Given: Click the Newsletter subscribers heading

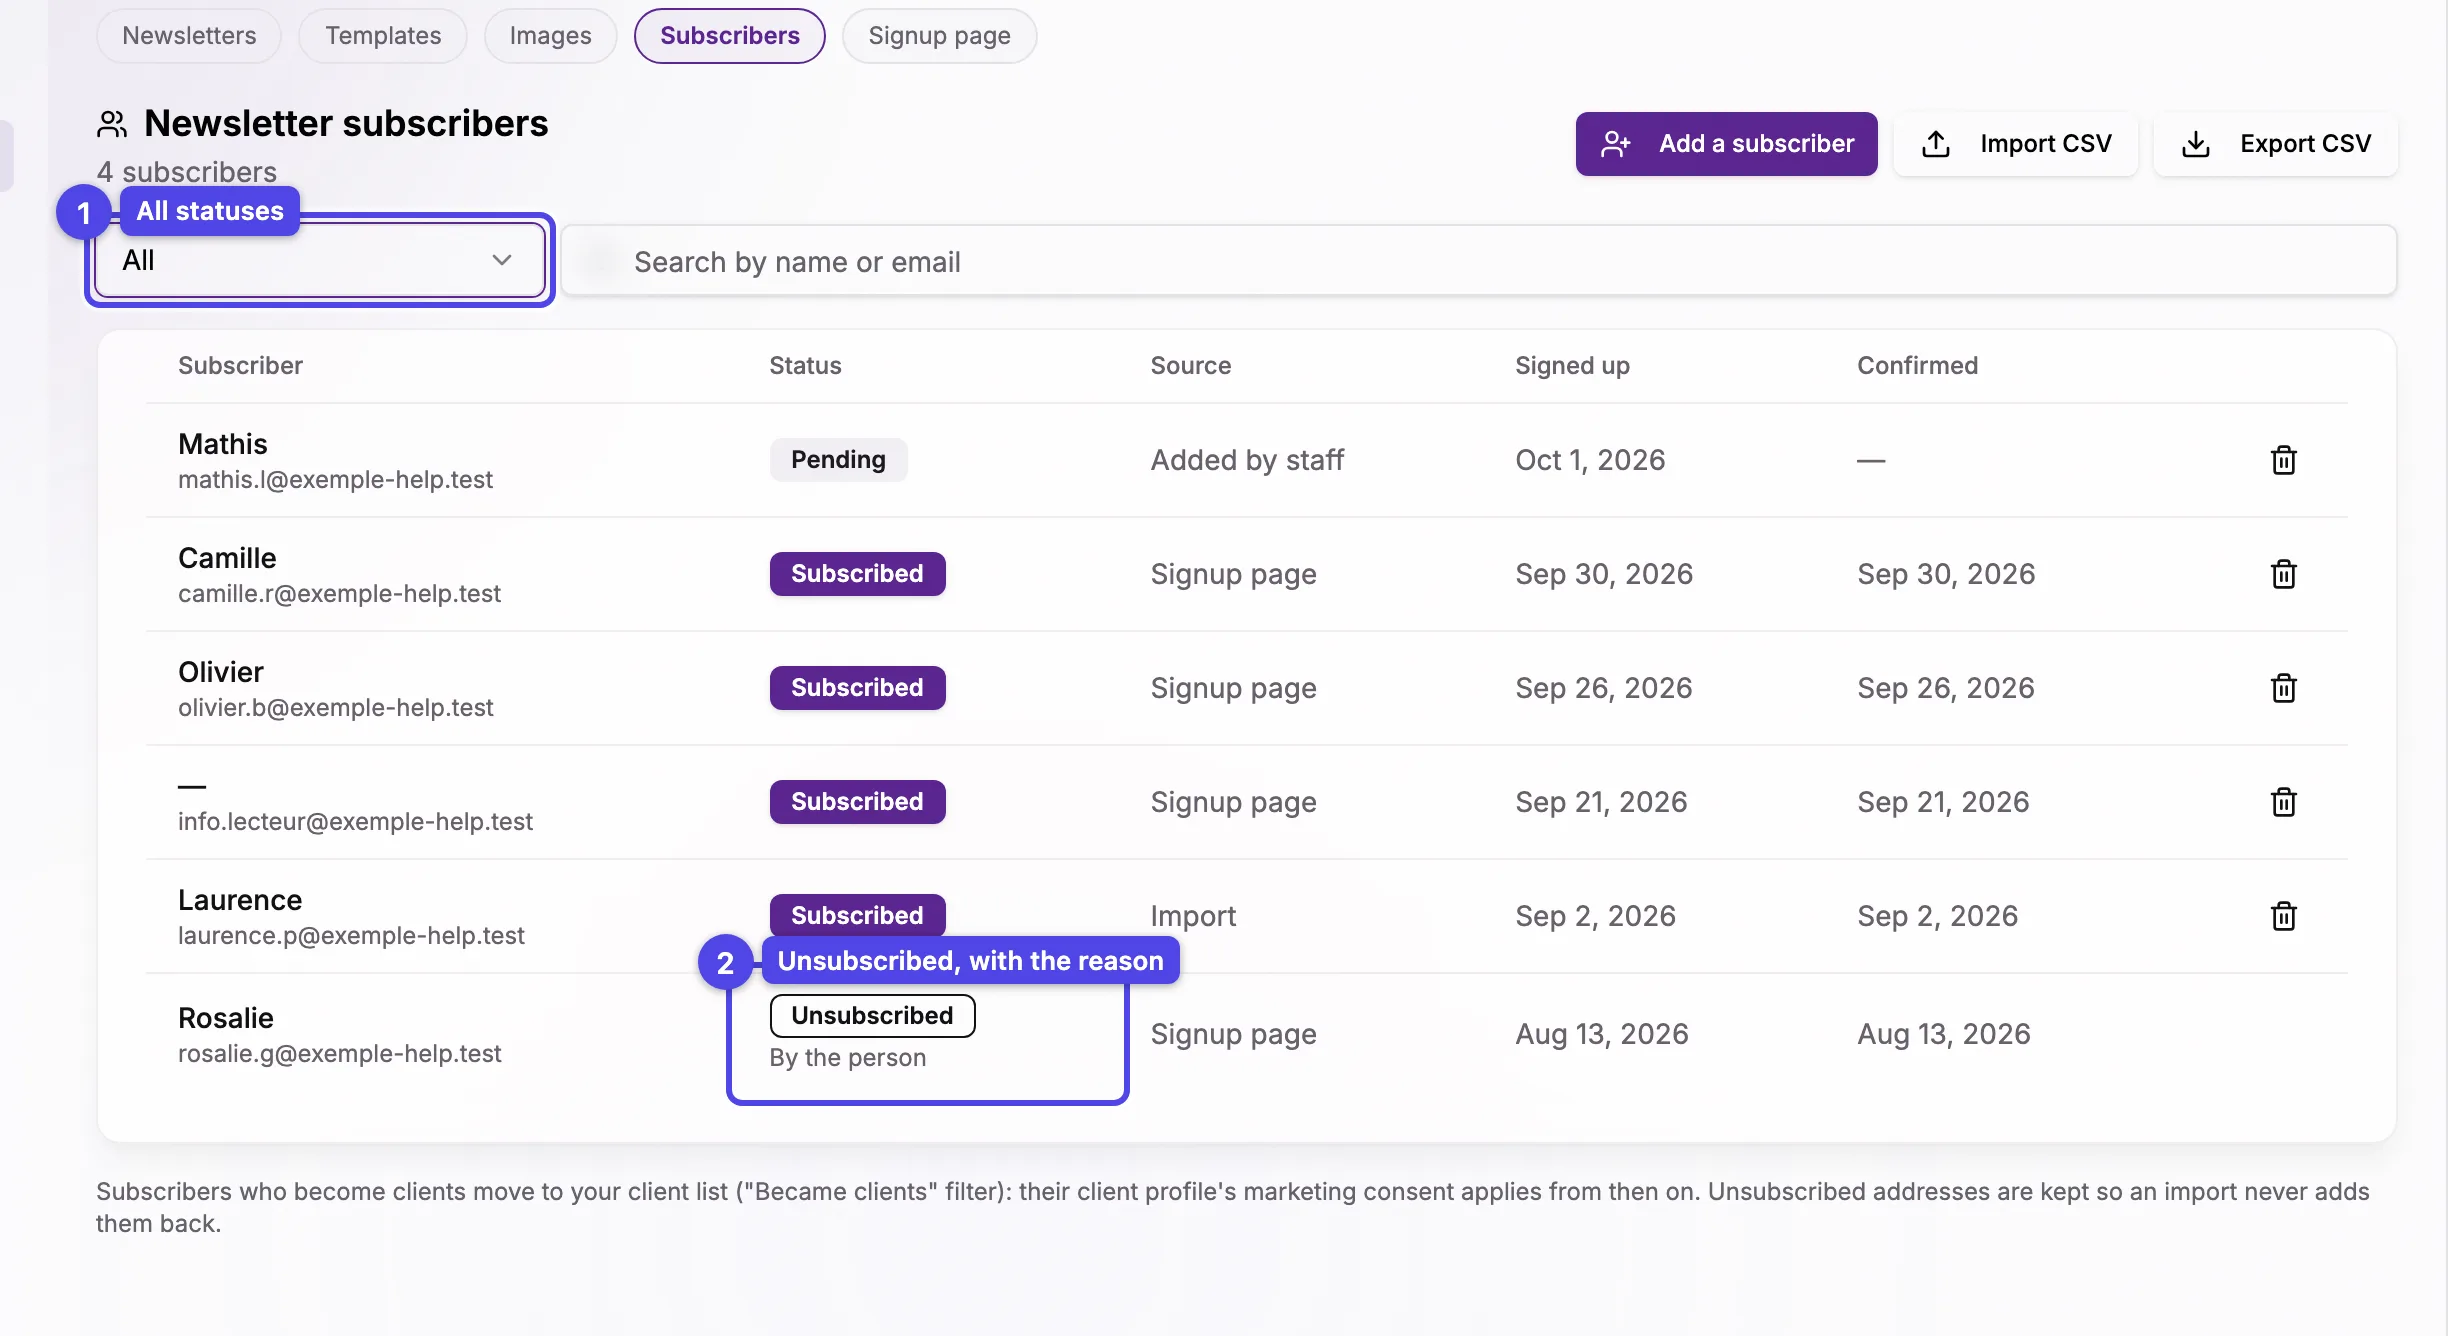Looking at the screenshot, I should tap(346, 124).
